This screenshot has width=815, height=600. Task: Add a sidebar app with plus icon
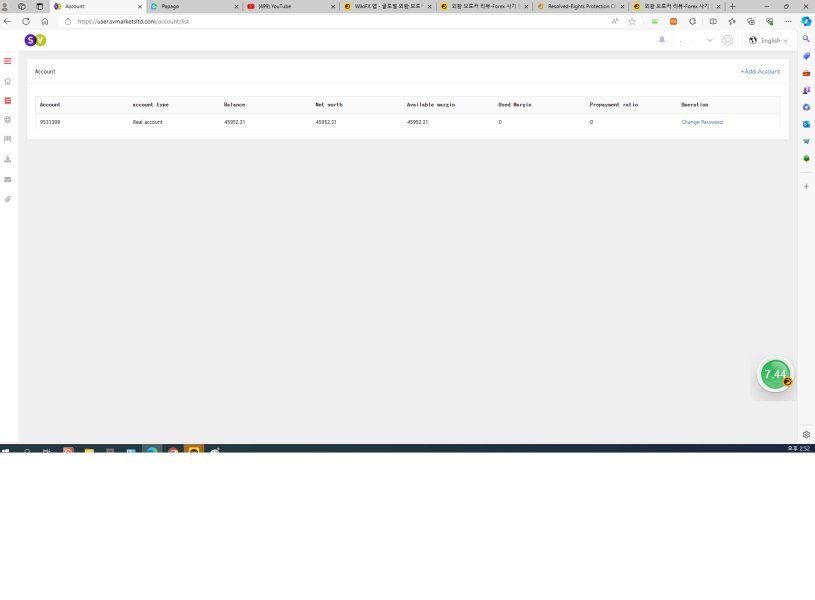point(806,186)
